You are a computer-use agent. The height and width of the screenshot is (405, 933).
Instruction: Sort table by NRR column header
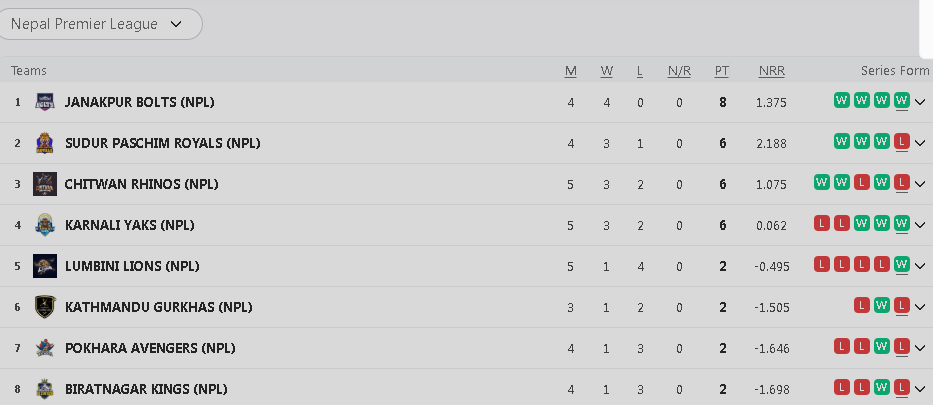coord(771,71)
